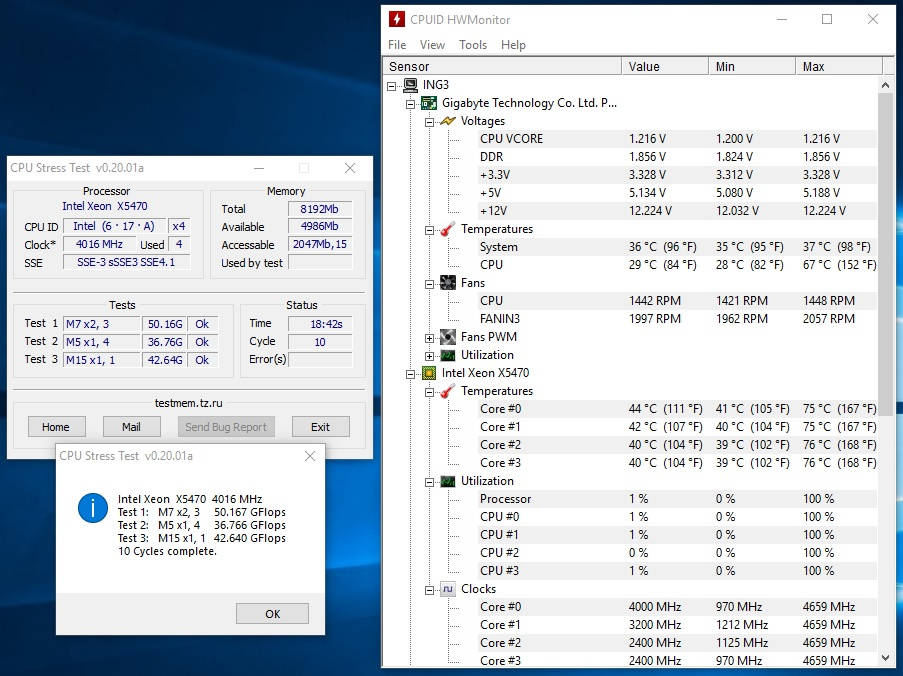Click the Intel Xeon X5470 processor name

coord(105,206)
